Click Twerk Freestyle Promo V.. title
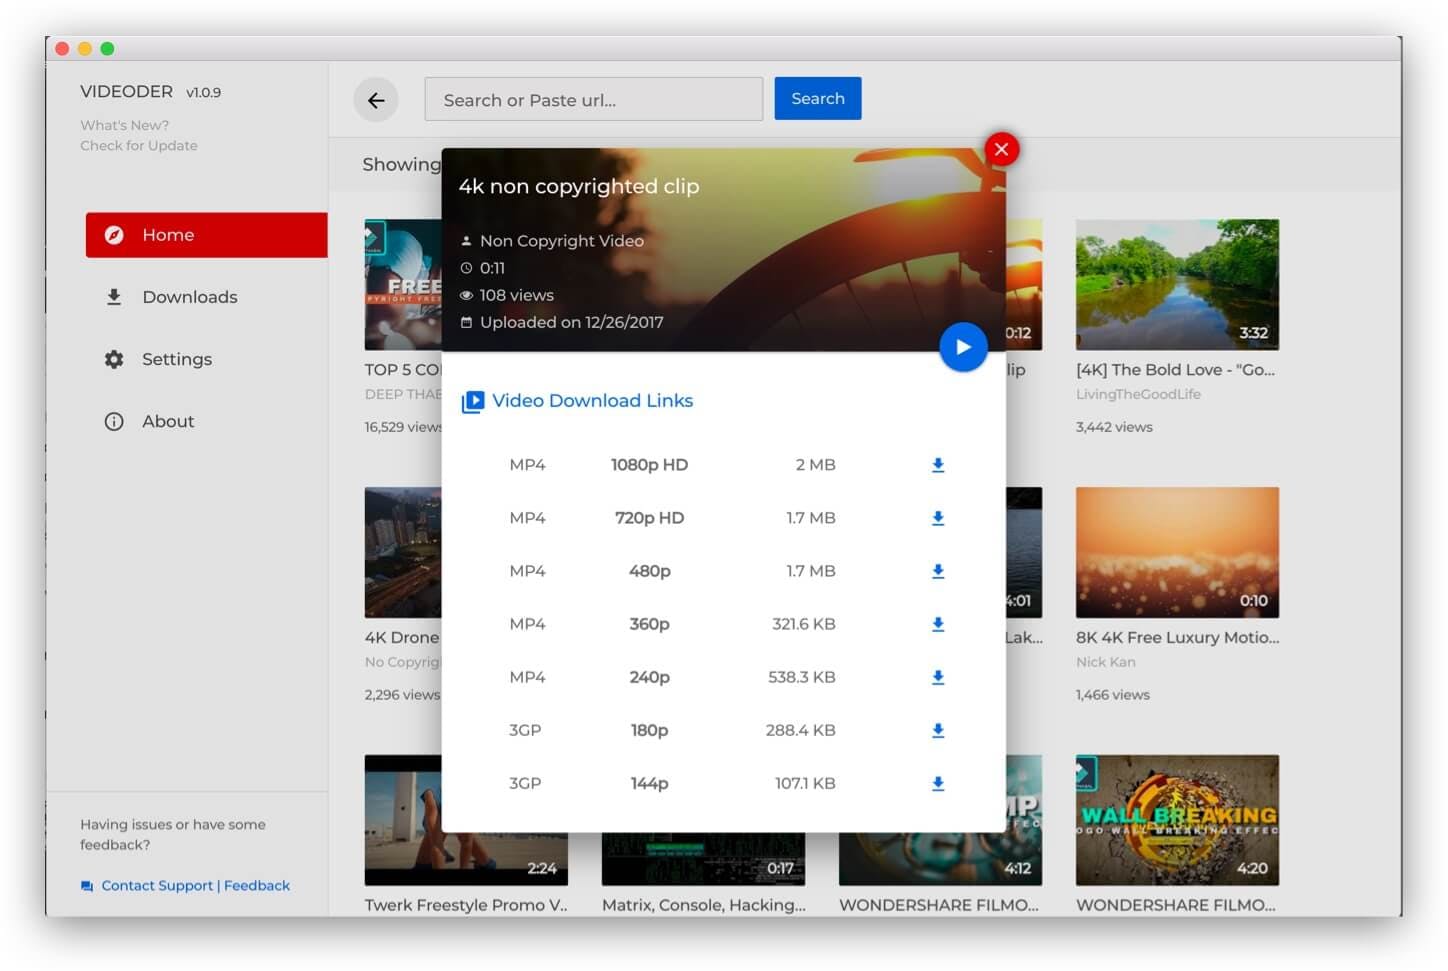Screen dimensions: 1448x971 tap(466, 905)
